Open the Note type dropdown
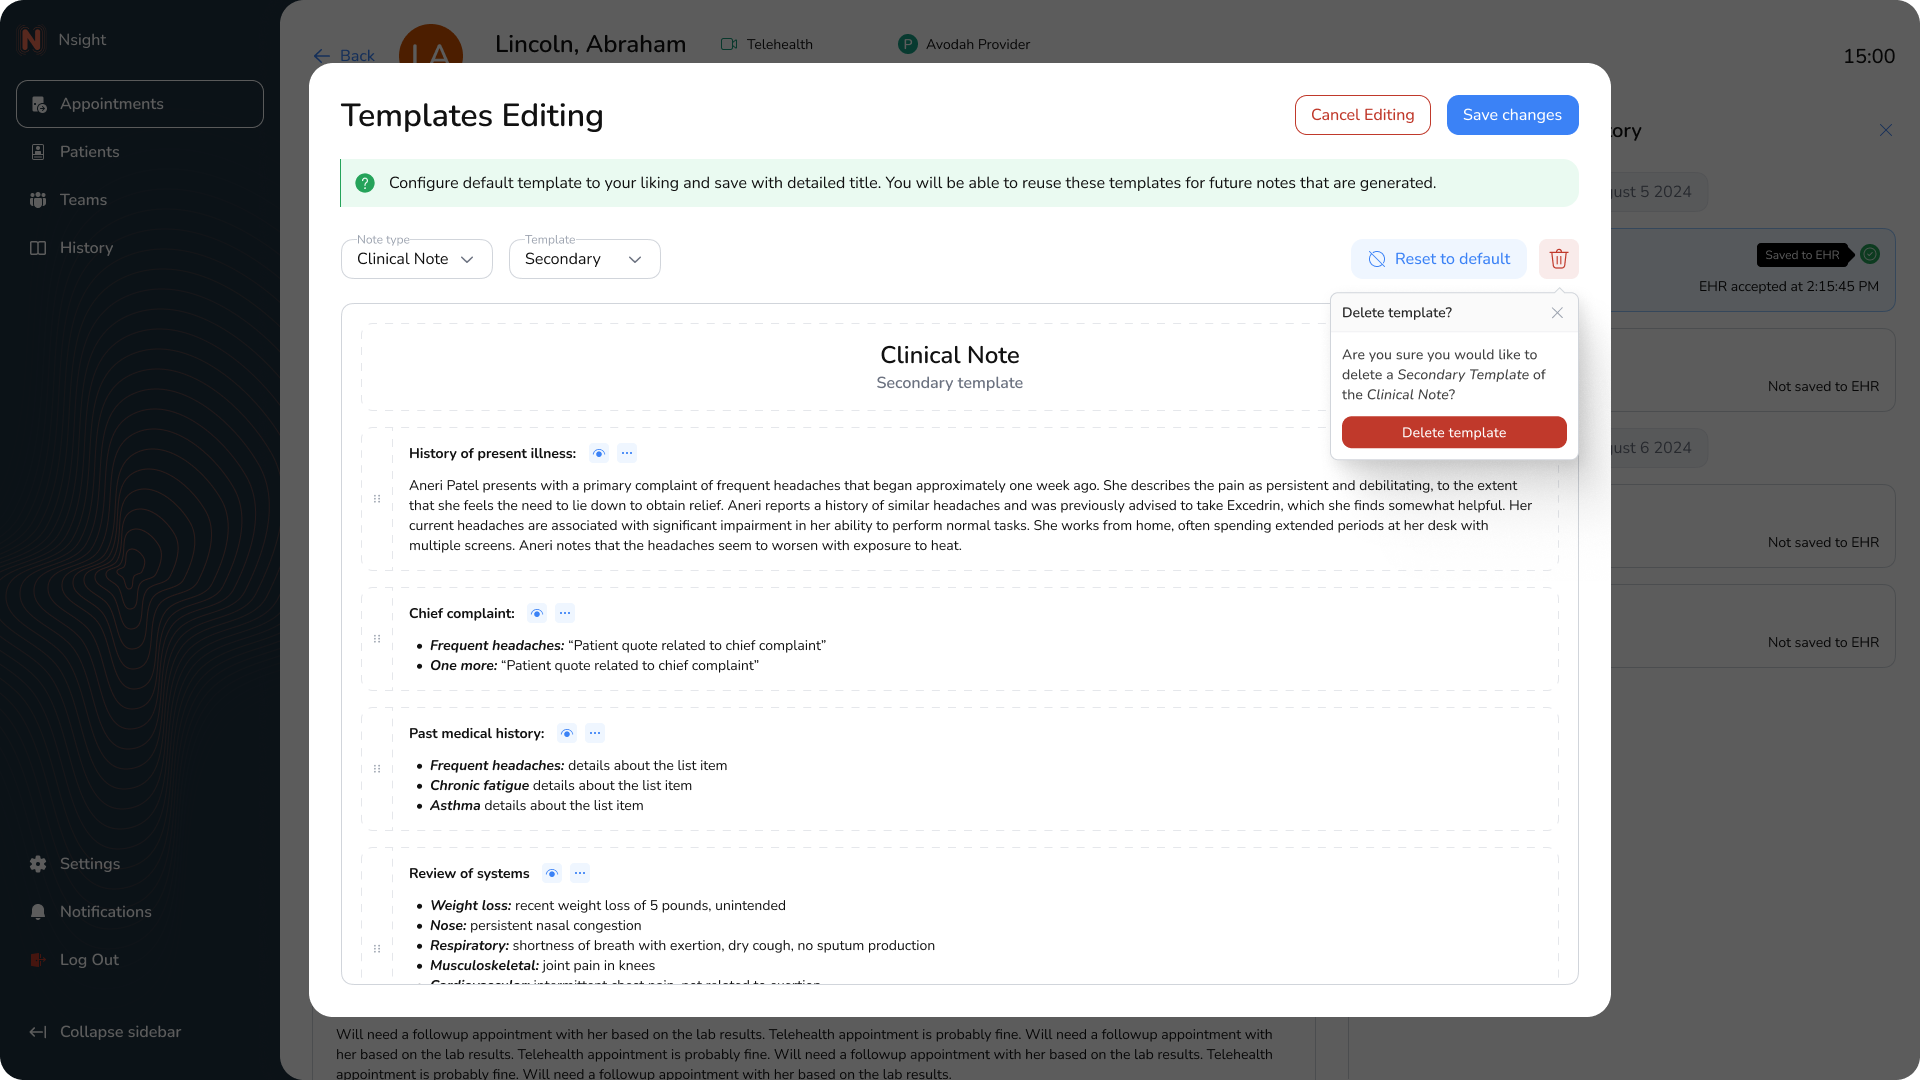 (416, 259)
